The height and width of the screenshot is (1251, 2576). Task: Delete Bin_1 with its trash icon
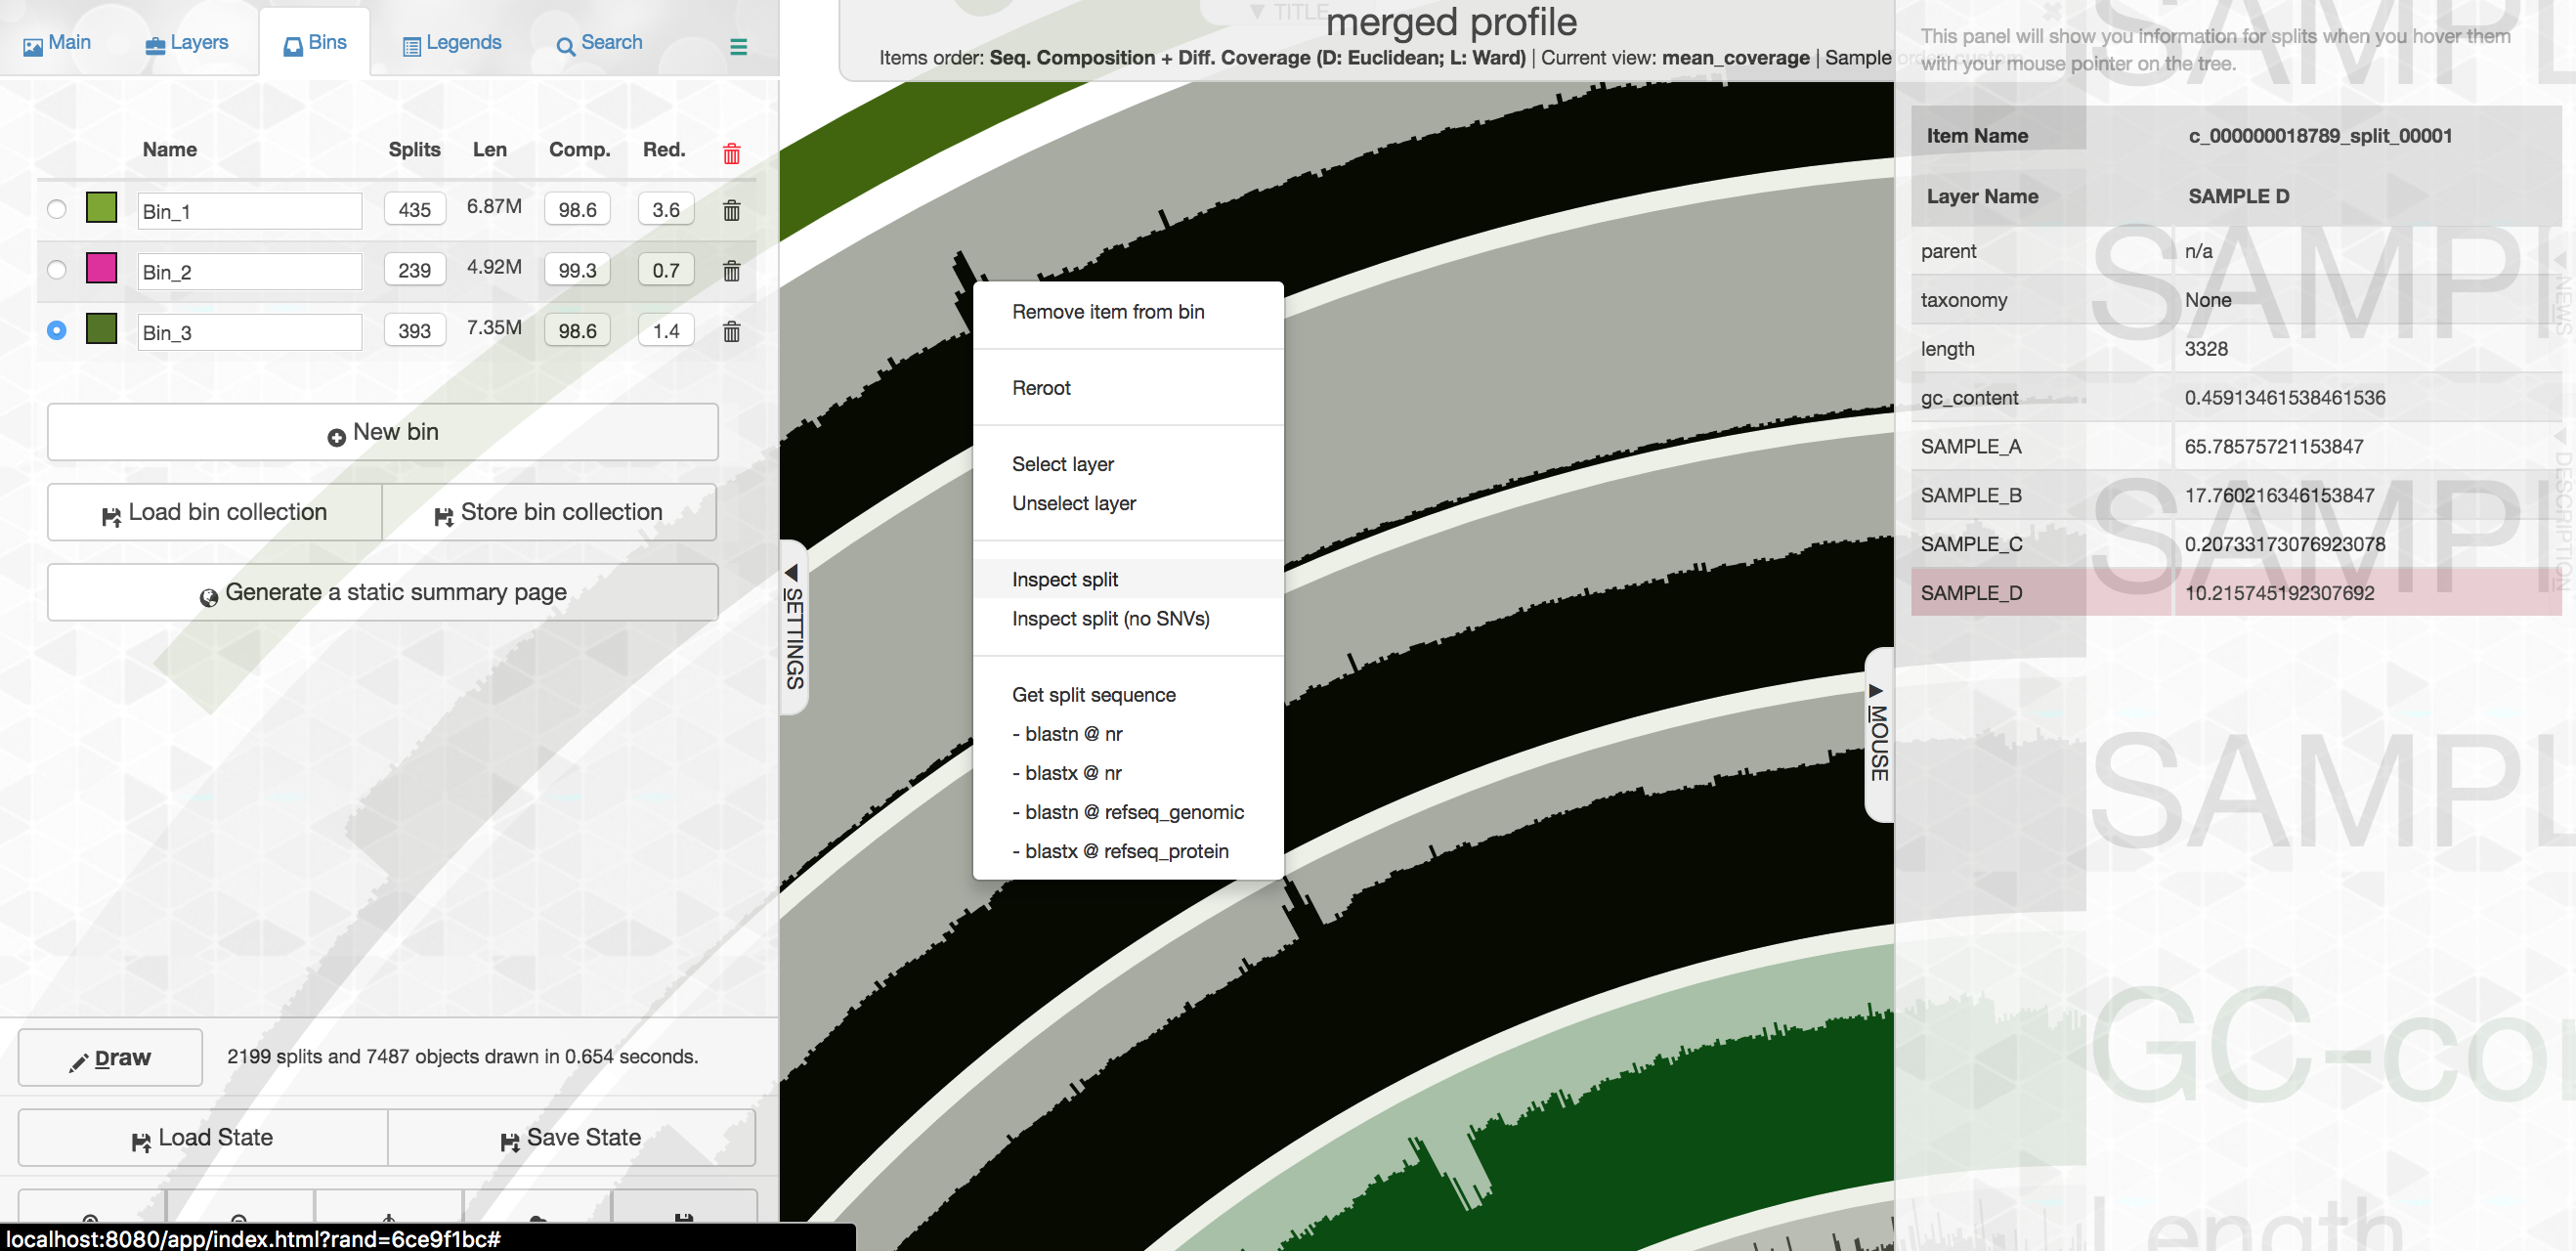pyautogui.click(x=731, y=210)
